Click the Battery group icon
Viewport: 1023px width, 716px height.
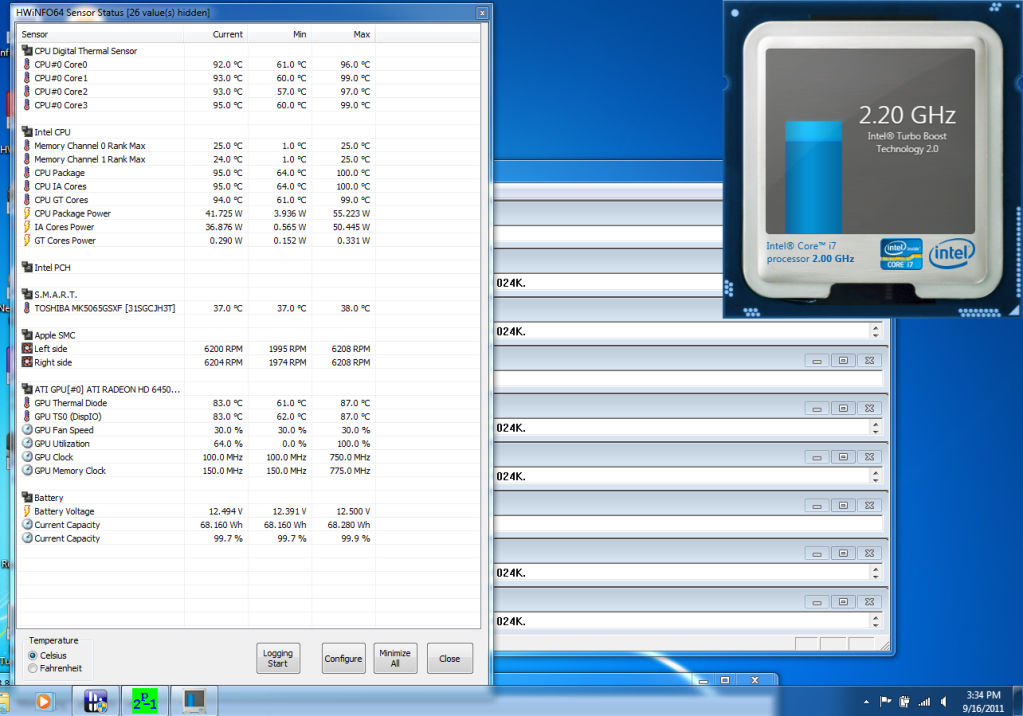click(27, 497)
